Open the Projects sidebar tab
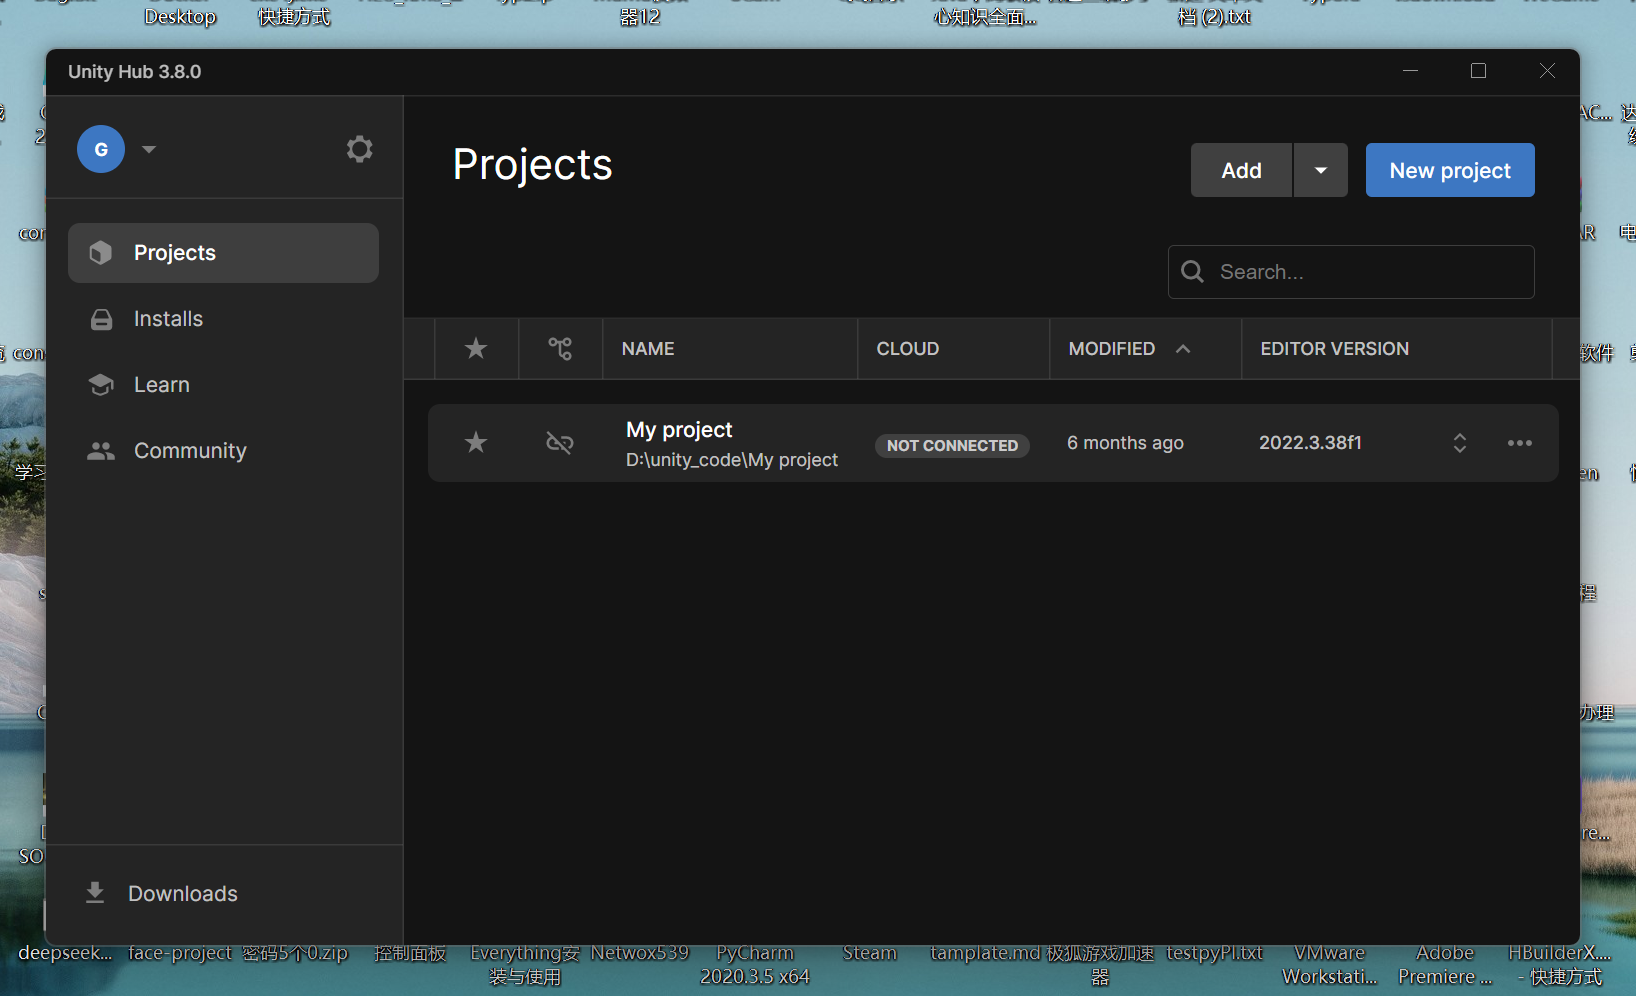 (x=223, y=253)
